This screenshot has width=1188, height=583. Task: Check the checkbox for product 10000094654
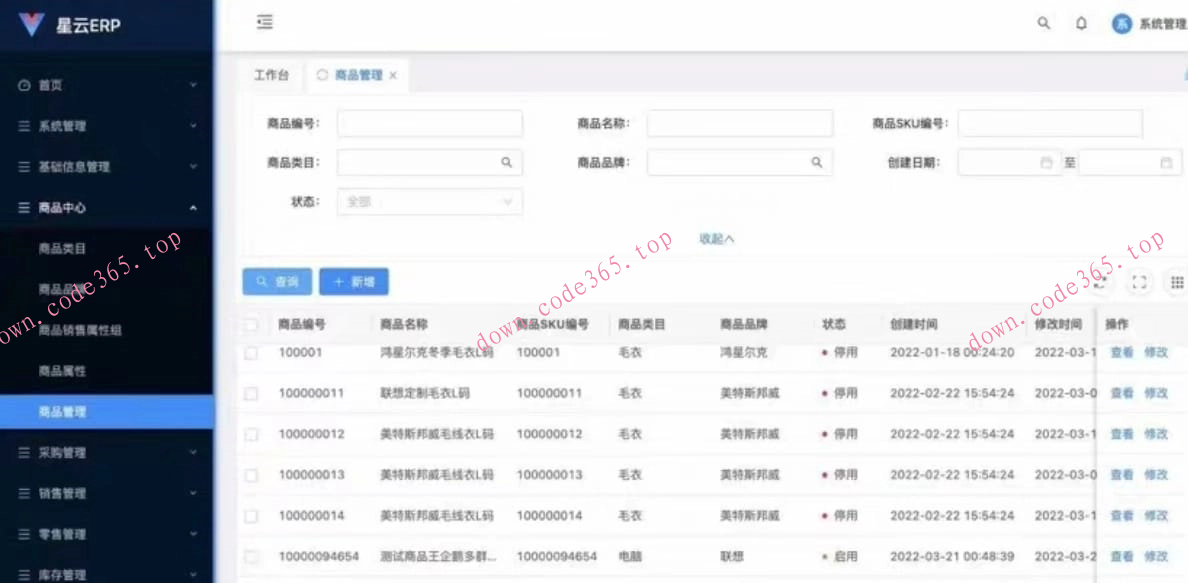249,557
